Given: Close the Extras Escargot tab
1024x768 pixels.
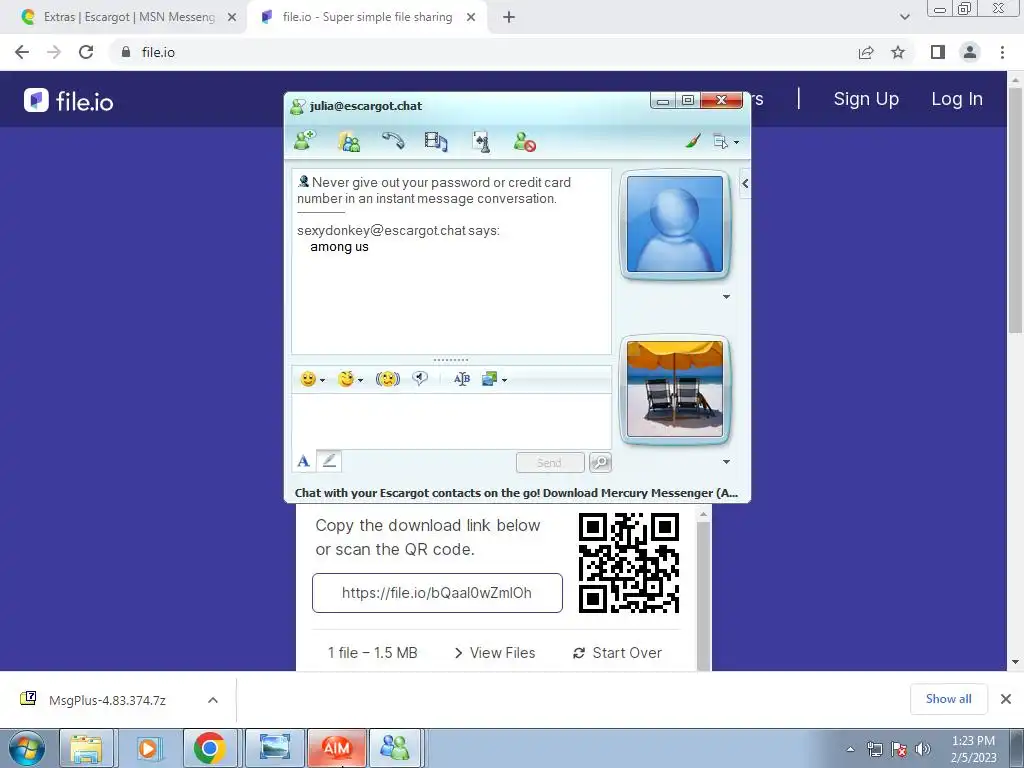Looking at the screenshot, I should tap(232, 18).
